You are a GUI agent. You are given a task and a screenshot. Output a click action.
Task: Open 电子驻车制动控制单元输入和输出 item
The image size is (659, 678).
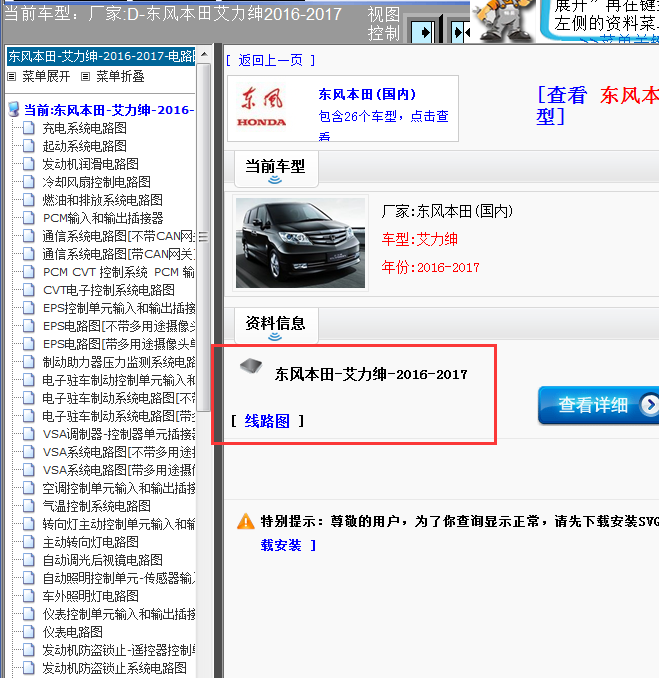click(x=119, y=380)
